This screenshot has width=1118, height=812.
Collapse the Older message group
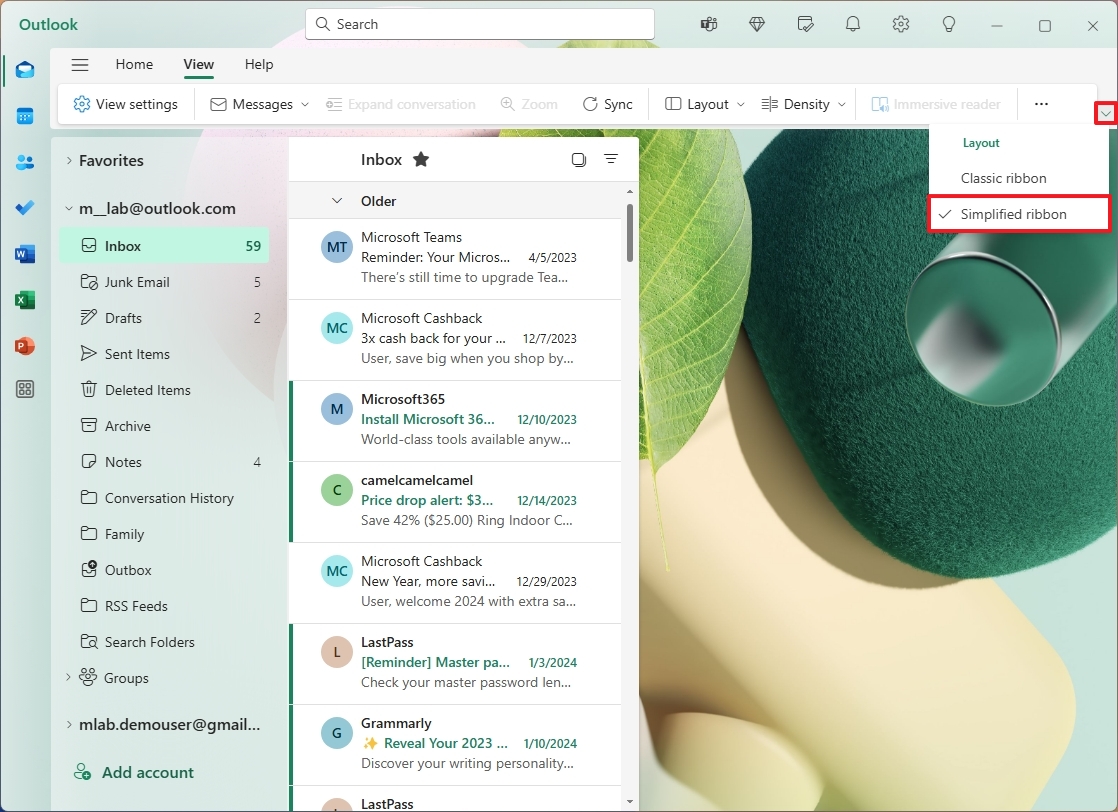337,201
